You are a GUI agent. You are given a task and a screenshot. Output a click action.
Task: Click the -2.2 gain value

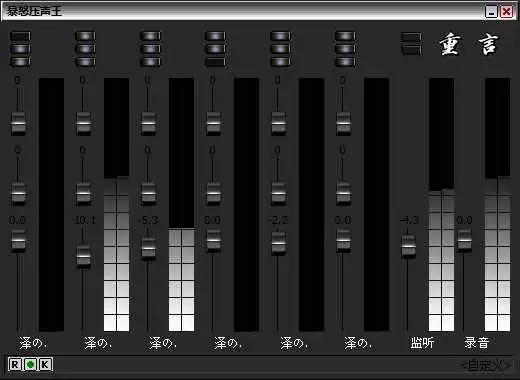click(x=278, y=220)
